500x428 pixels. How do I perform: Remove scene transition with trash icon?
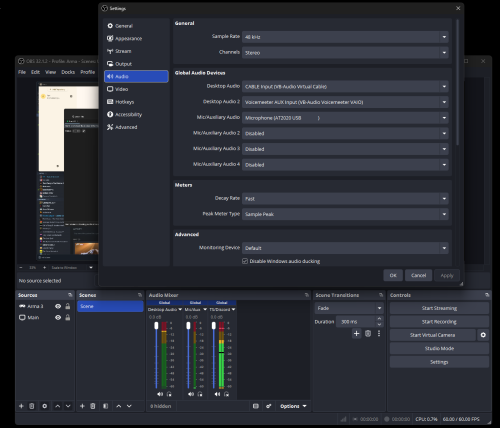tap(368, 333)
